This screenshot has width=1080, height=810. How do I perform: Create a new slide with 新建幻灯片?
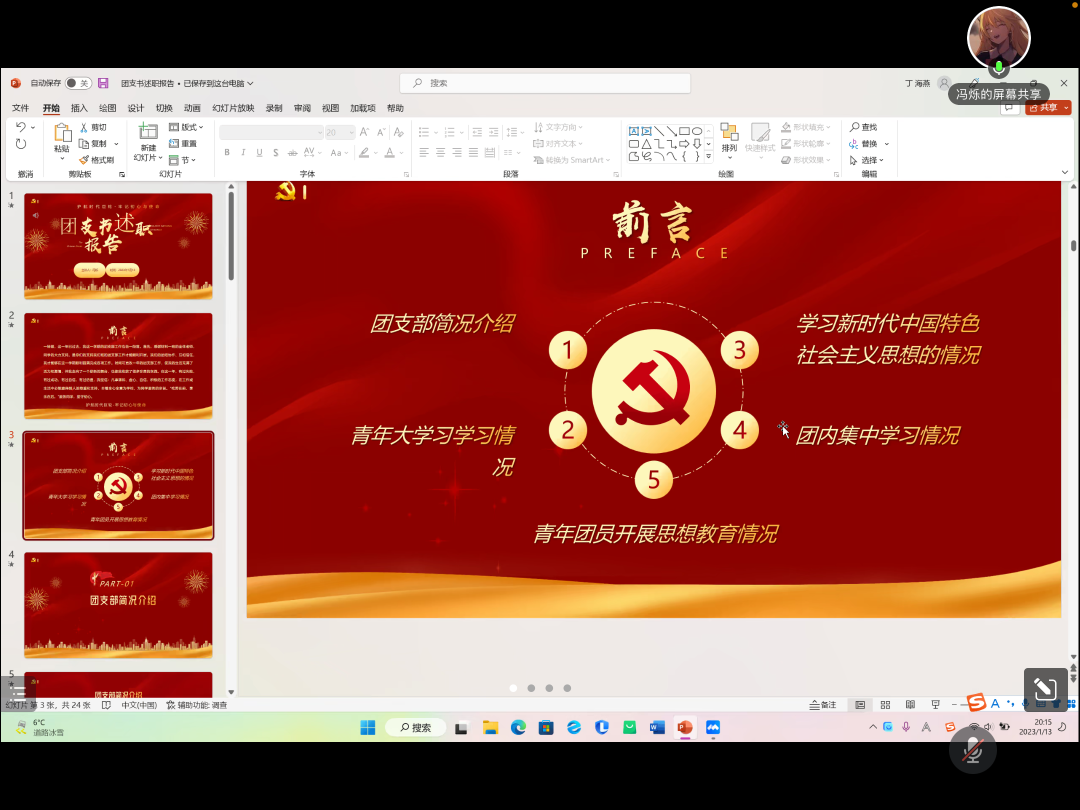146,140
